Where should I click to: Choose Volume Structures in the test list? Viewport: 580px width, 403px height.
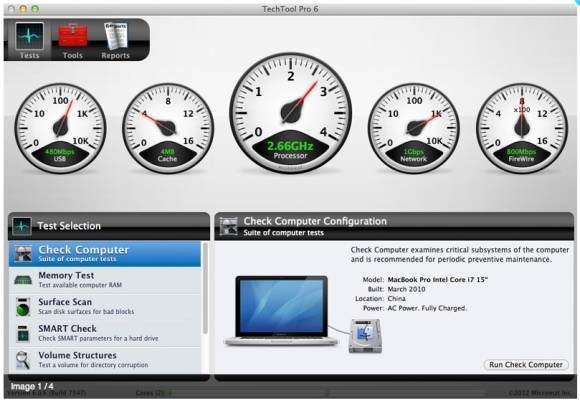click(x=105, y=360)
